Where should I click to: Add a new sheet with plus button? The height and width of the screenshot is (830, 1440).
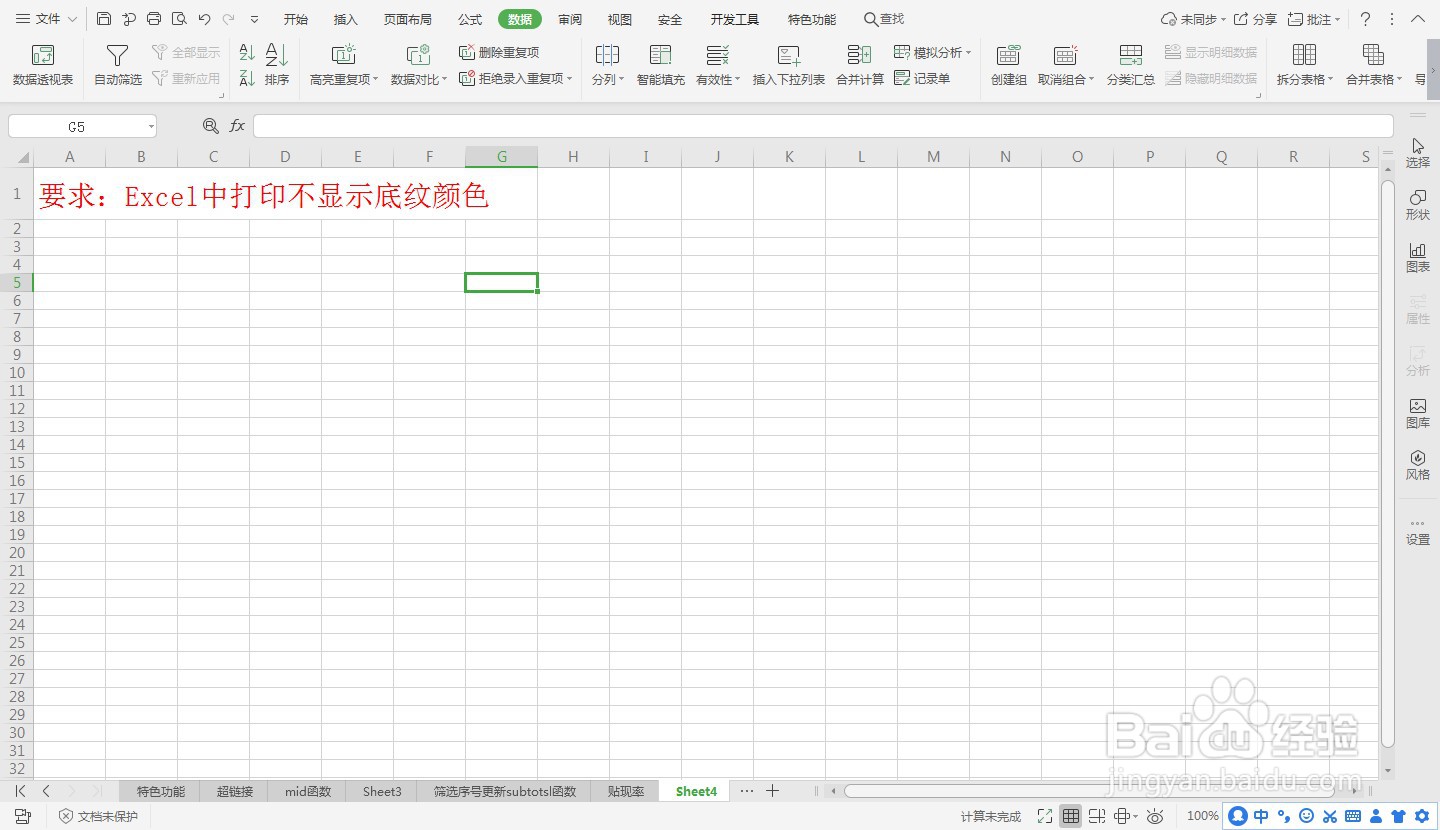coord(772,791)
